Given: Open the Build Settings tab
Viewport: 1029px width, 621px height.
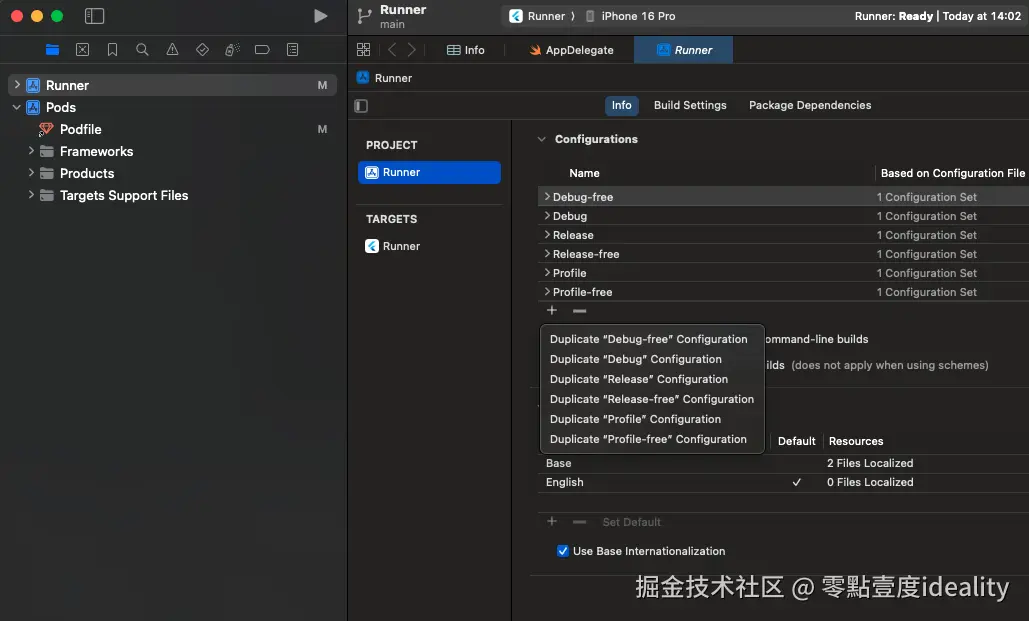Looking at the screenshot, I should coord(690,105).
